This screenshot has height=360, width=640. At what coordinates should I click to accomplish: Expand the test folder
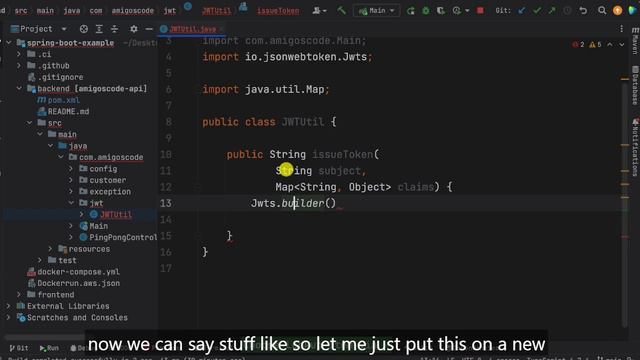point(40,260)
